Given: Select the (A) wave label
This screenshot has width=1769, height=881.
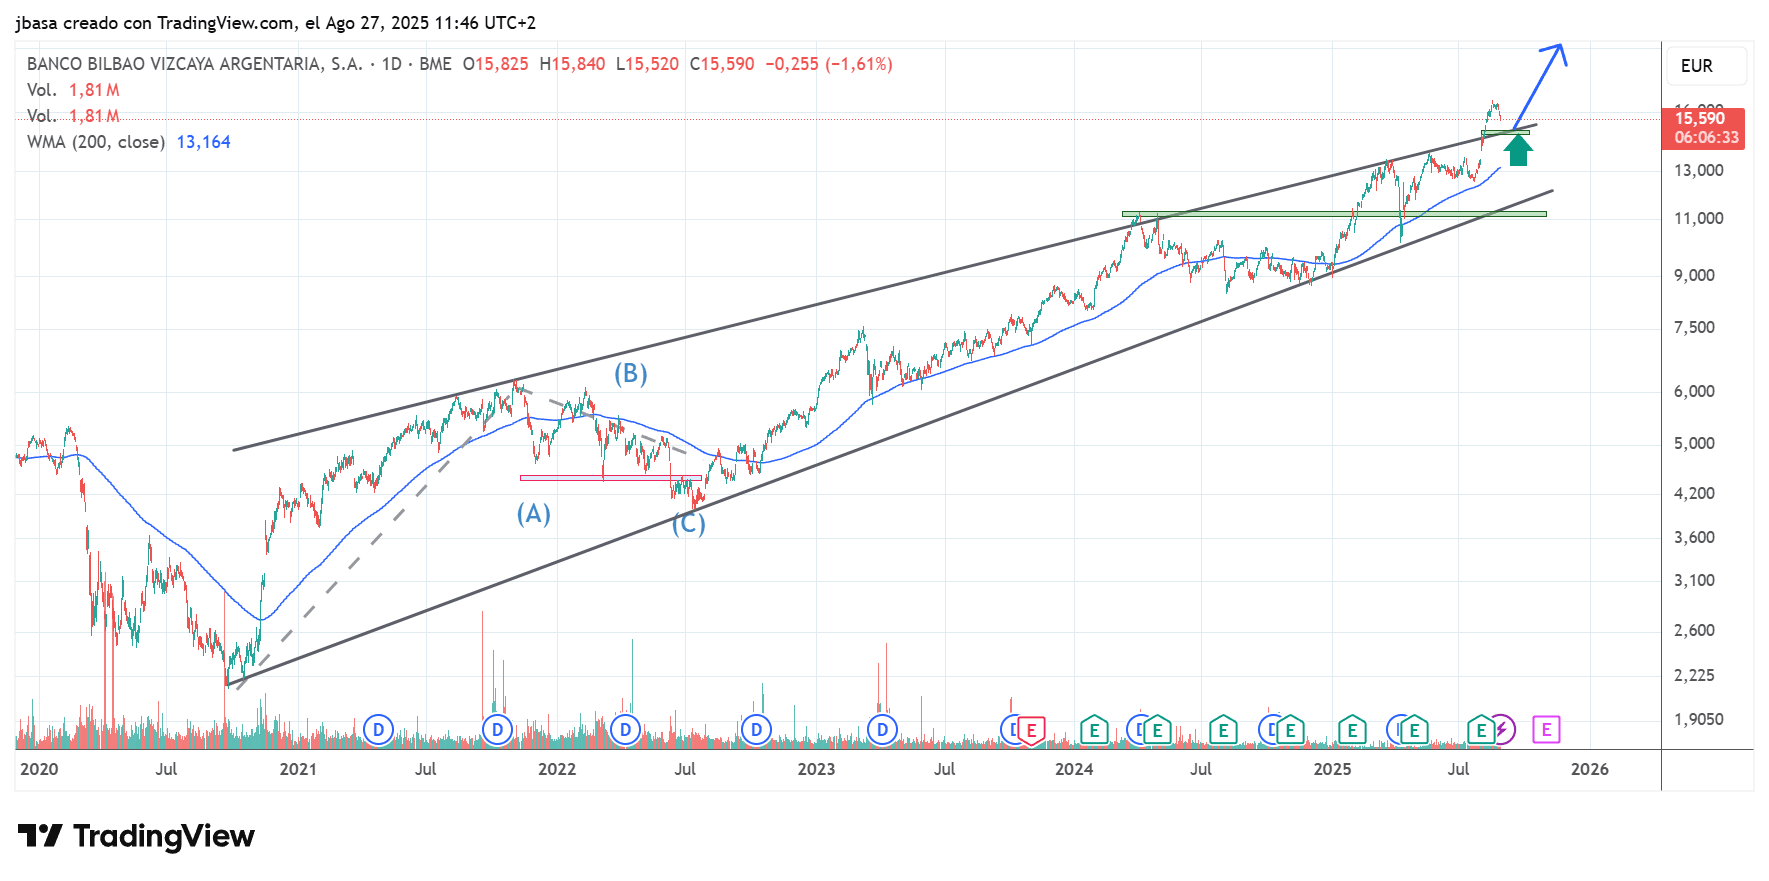Looking at the screenshot, I should pos(534,514).
